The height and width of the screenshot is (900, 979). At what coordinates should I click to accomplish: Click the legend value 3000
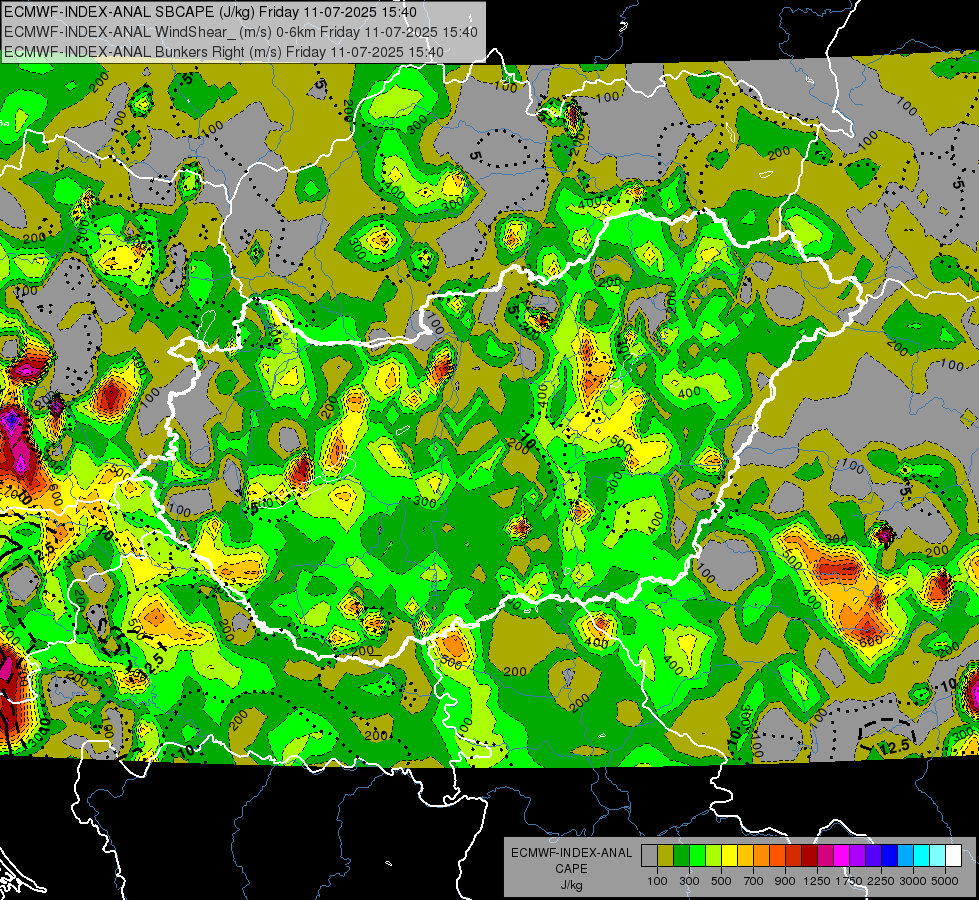click(x=913, y=881)
